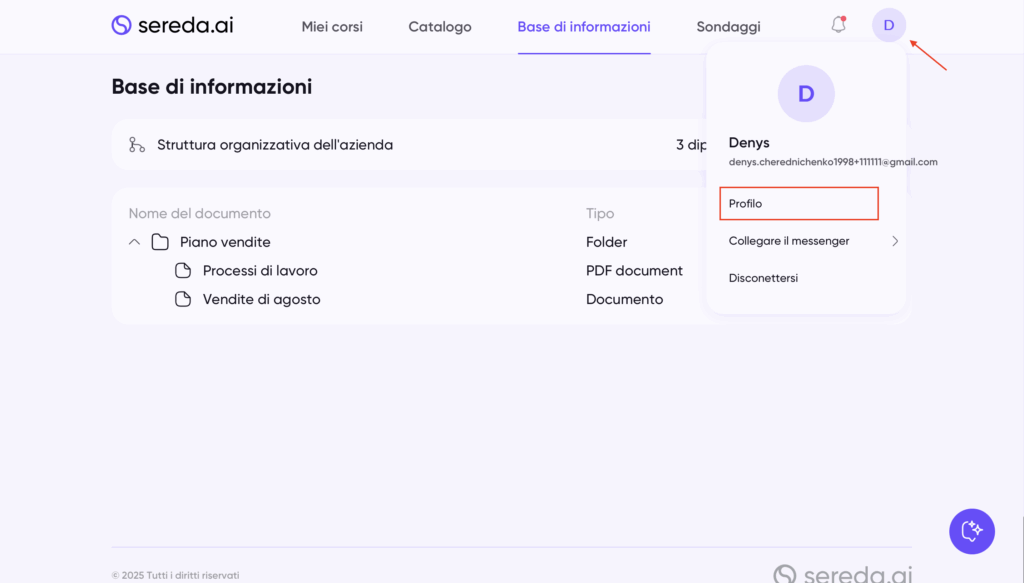1024x583 pixels.
Task: Select Disconnettersi to log out
Action: pyautogui.click(x=763, y=278)
